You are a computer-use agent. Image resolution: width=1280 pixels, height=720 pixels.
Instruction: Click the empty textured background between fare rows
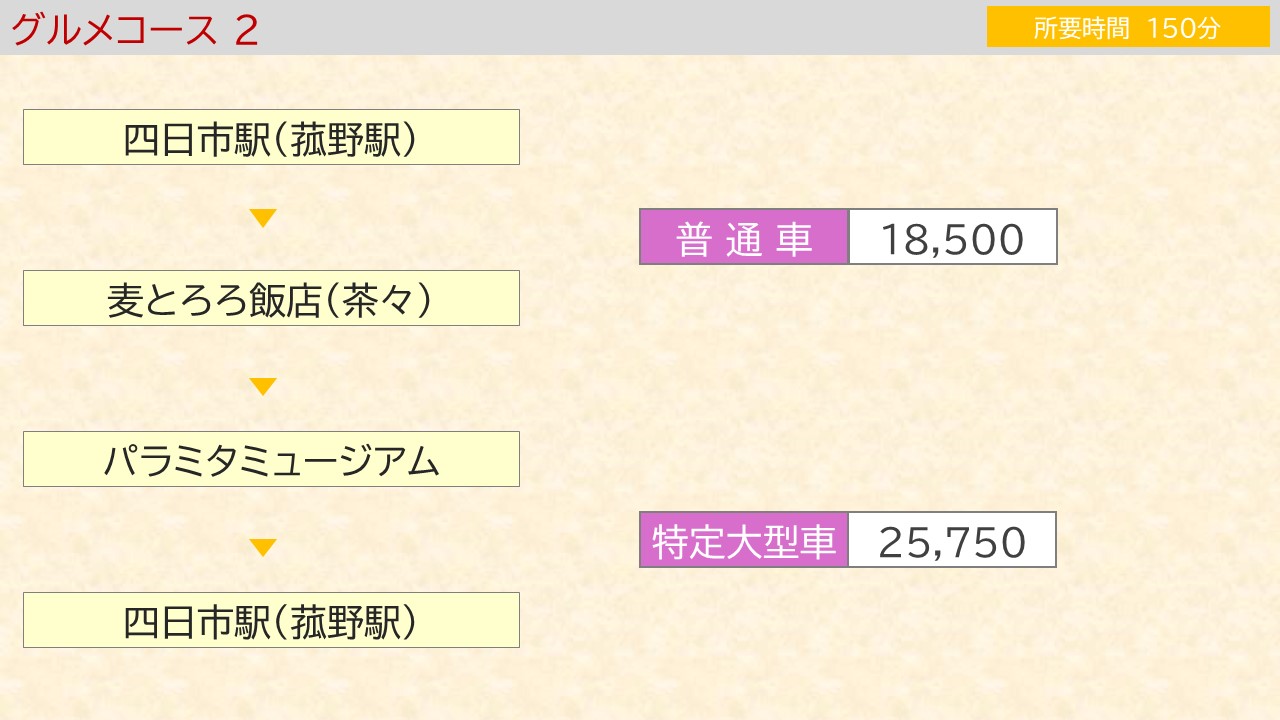848,388
